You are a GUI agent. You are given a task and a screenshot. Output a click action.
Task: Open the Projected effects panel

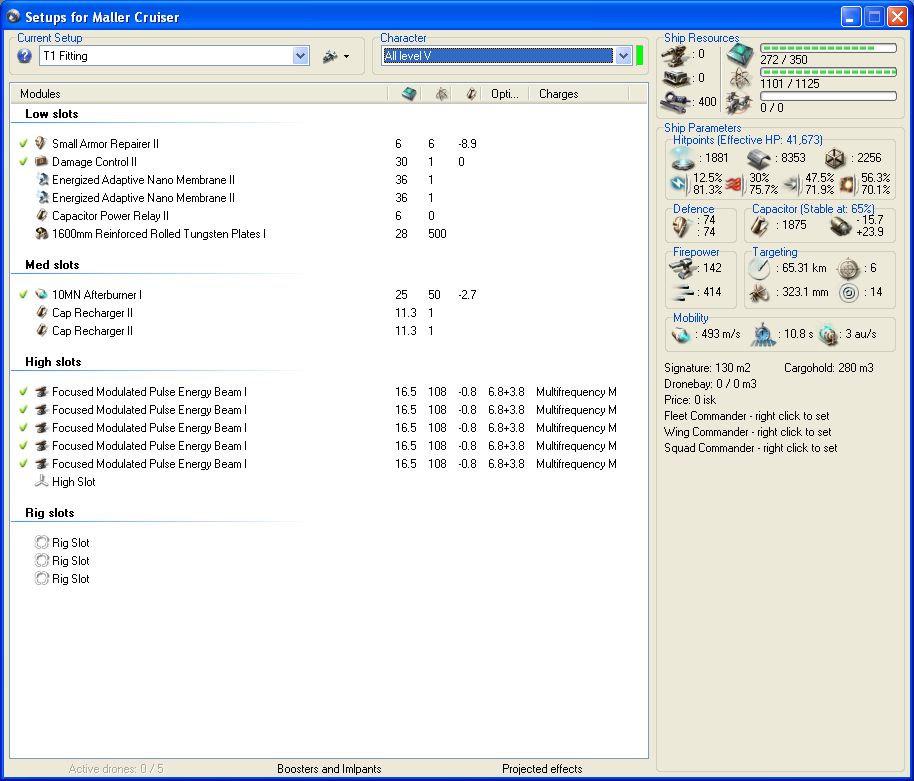(x=542, y=769)
